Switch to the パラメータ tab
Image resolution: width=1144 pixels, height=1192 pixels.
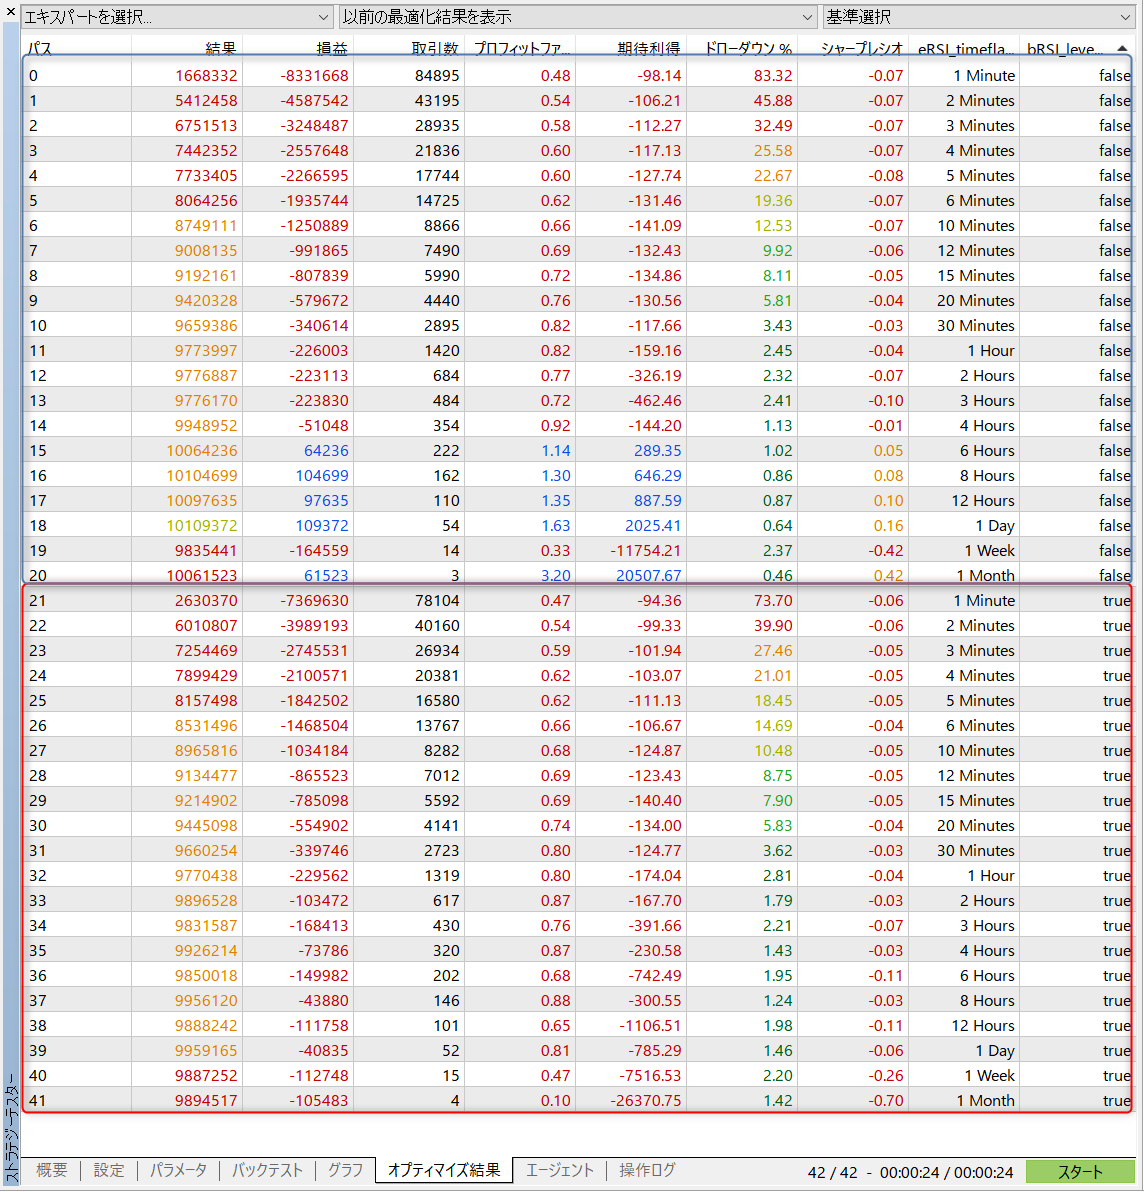(x=178, y=1170)
